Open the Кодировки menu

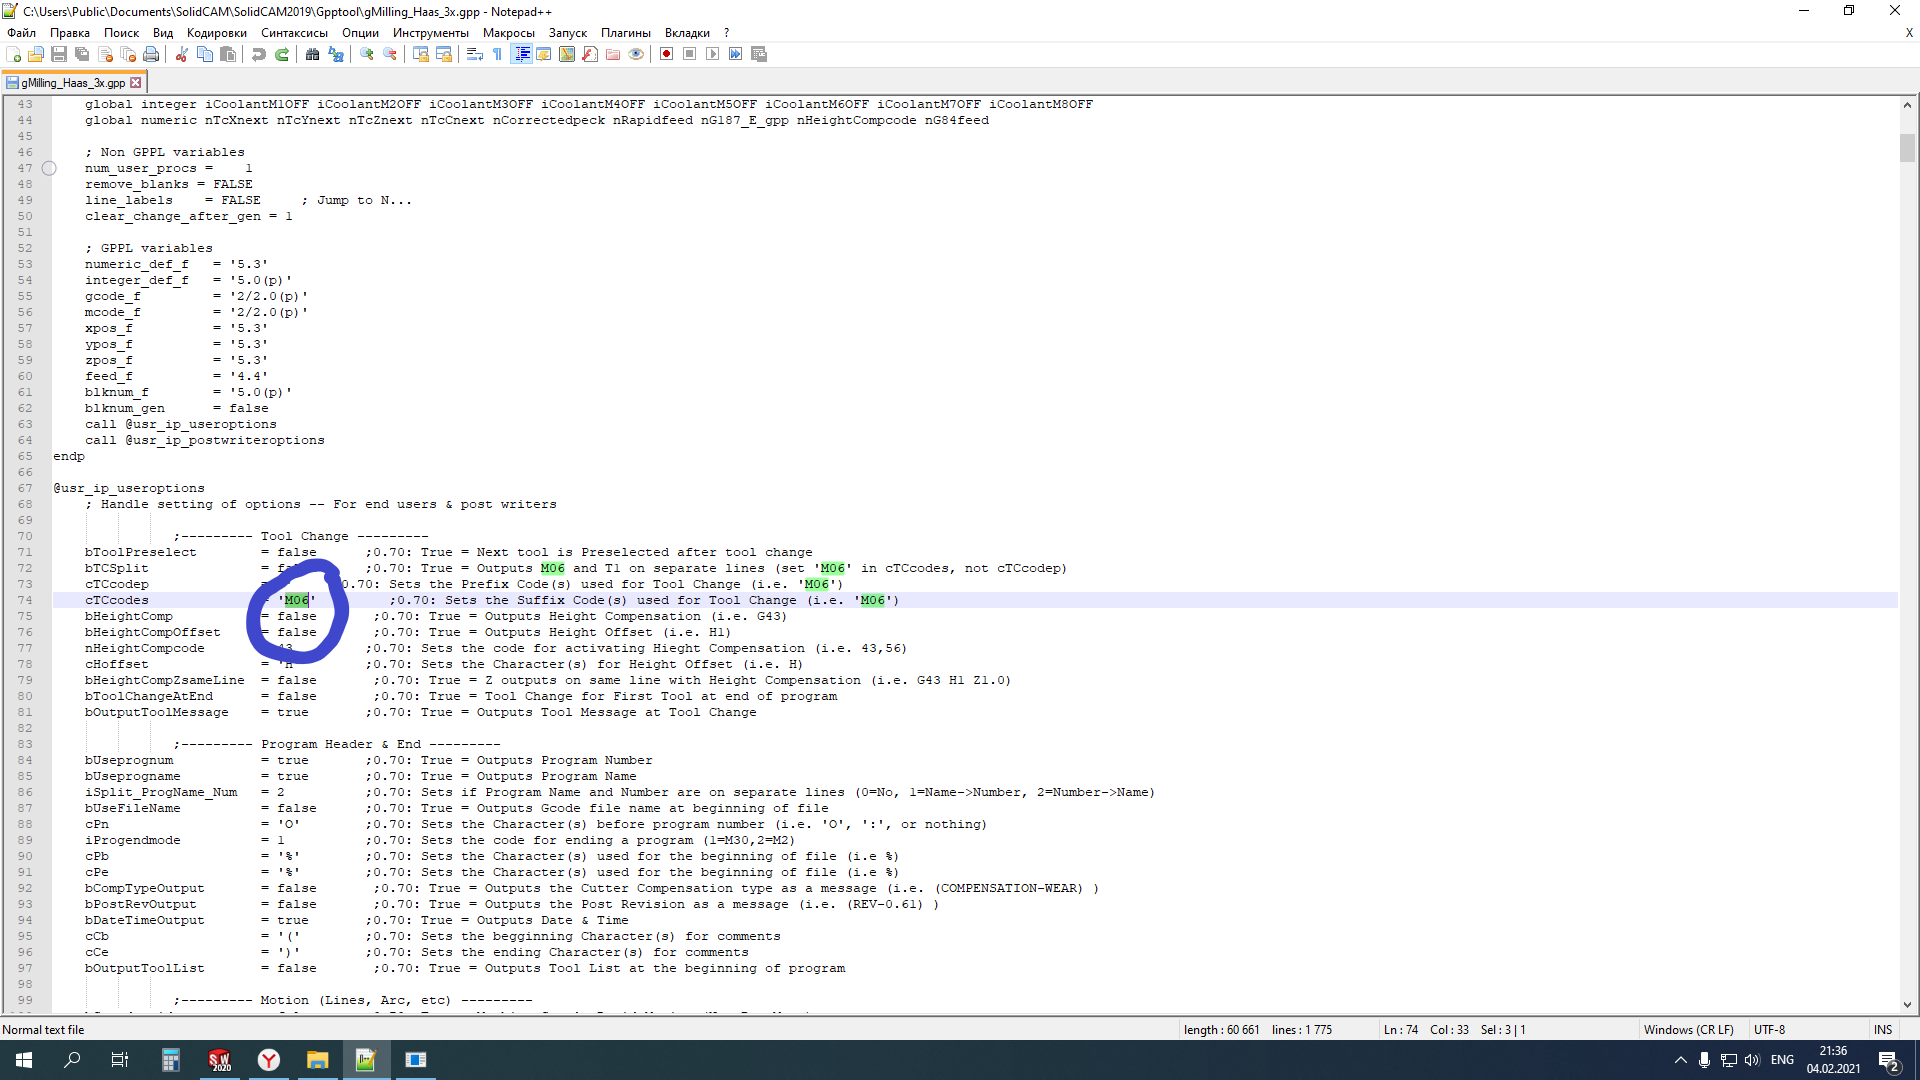216,33
